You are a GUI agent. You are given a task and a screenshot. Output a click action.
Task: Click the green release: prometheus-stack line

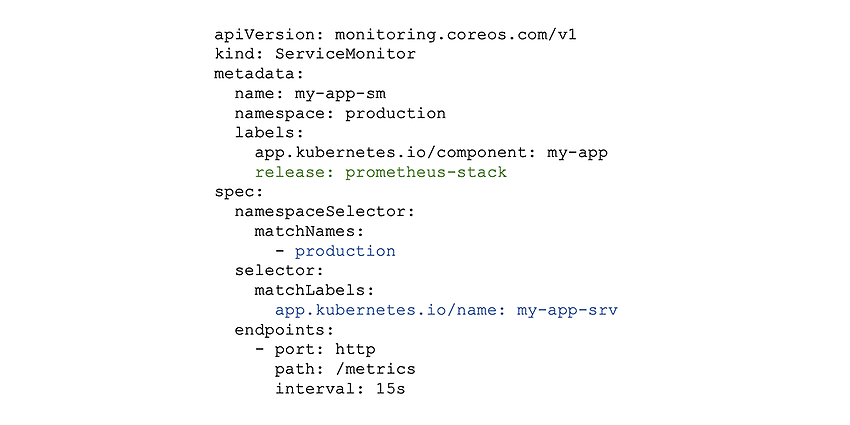pos(381,173)
